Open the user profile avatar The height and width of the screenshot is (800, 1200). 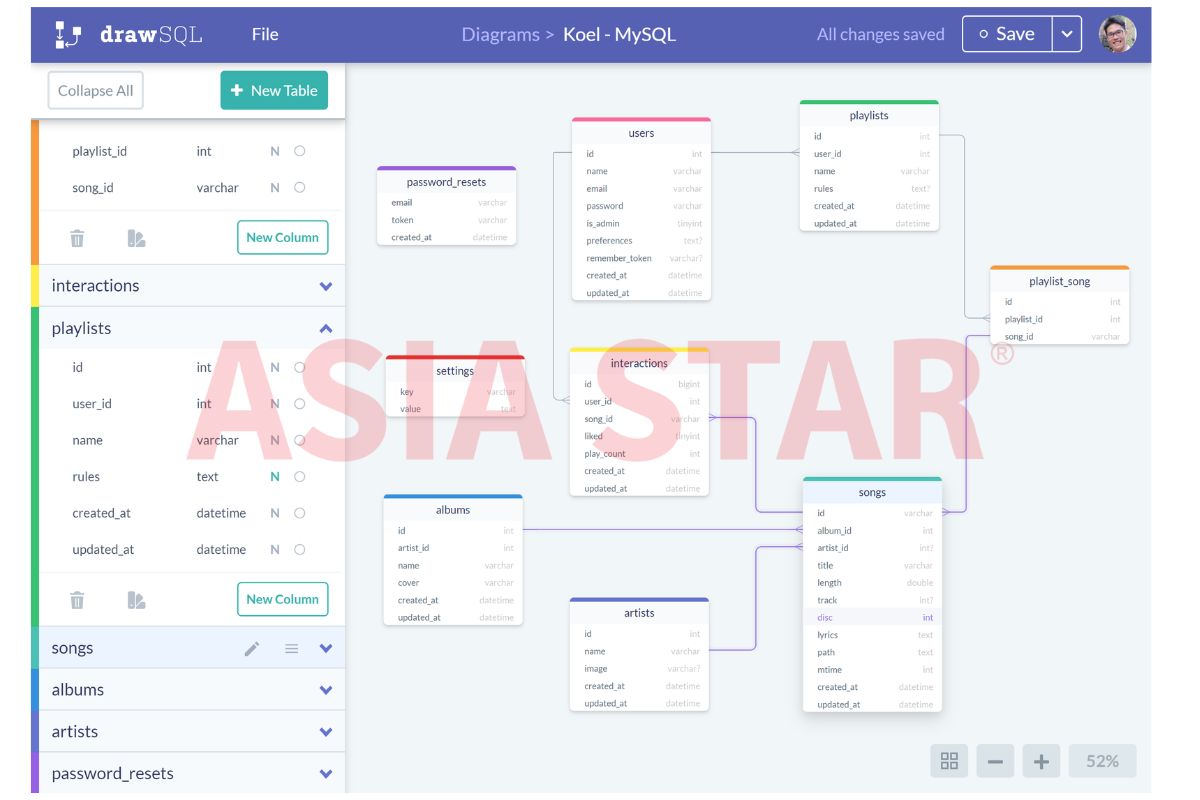(1117, 34)
